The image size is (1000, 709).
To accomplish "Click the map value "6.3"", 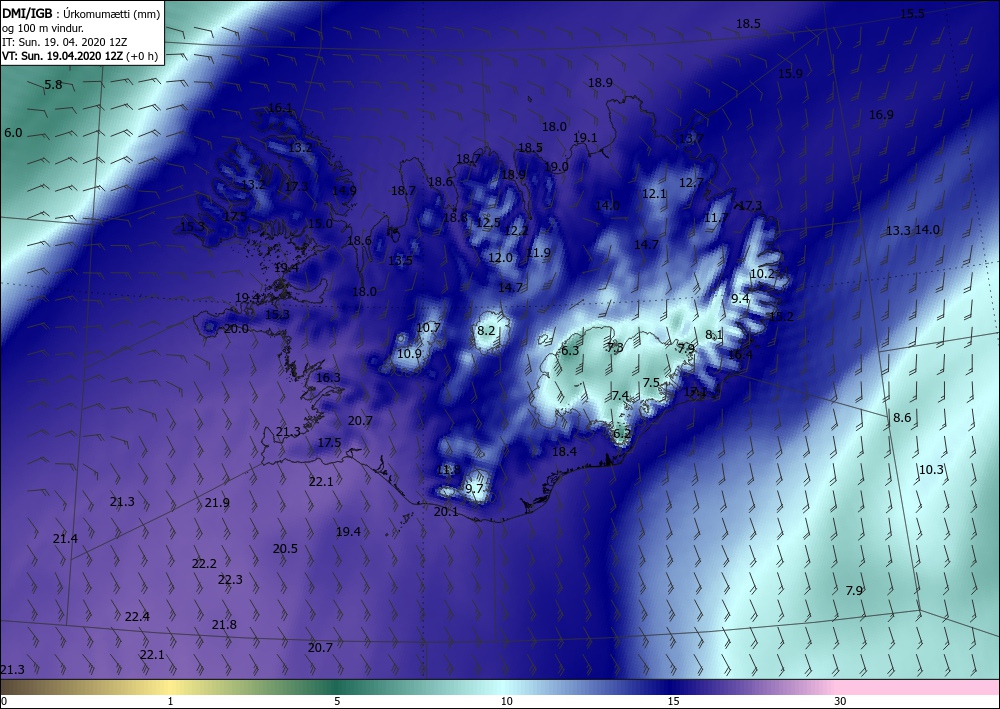I will pos(570,350).
